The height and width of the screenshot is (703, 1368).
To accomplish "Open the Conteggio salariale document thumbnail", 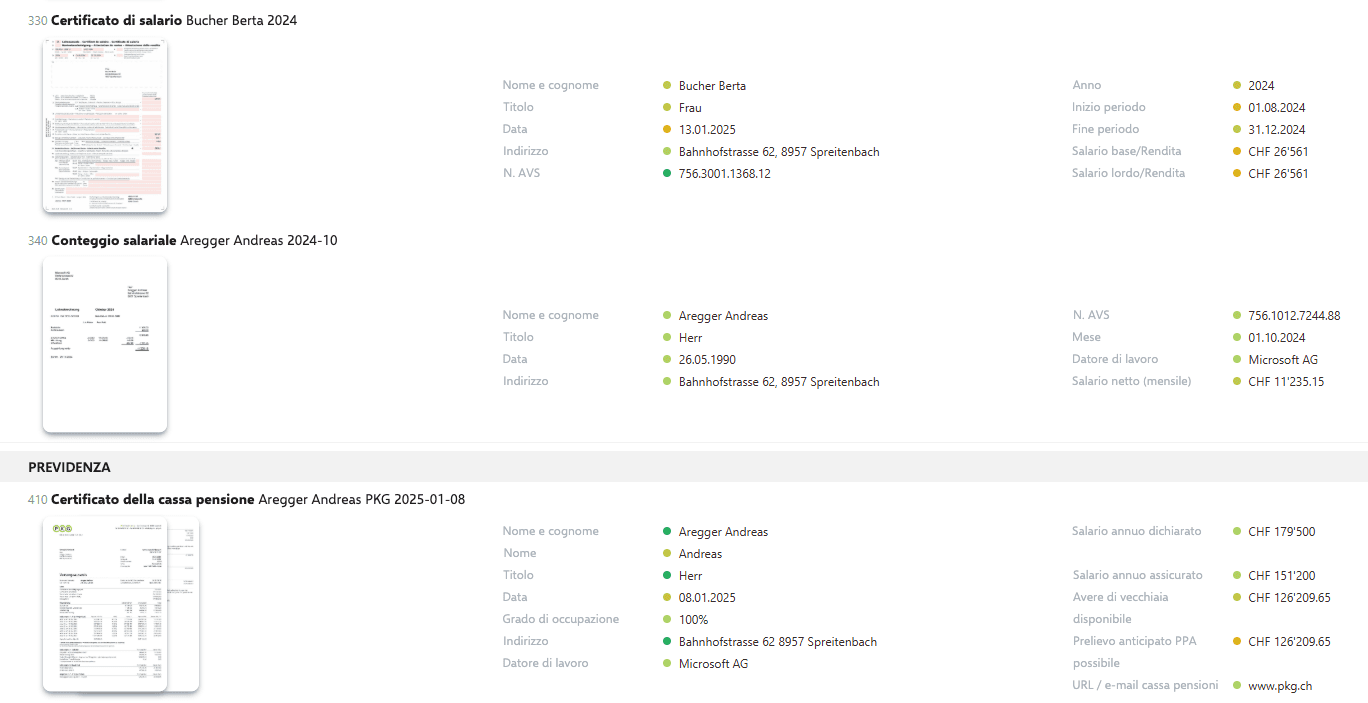I will coord(105,345).
